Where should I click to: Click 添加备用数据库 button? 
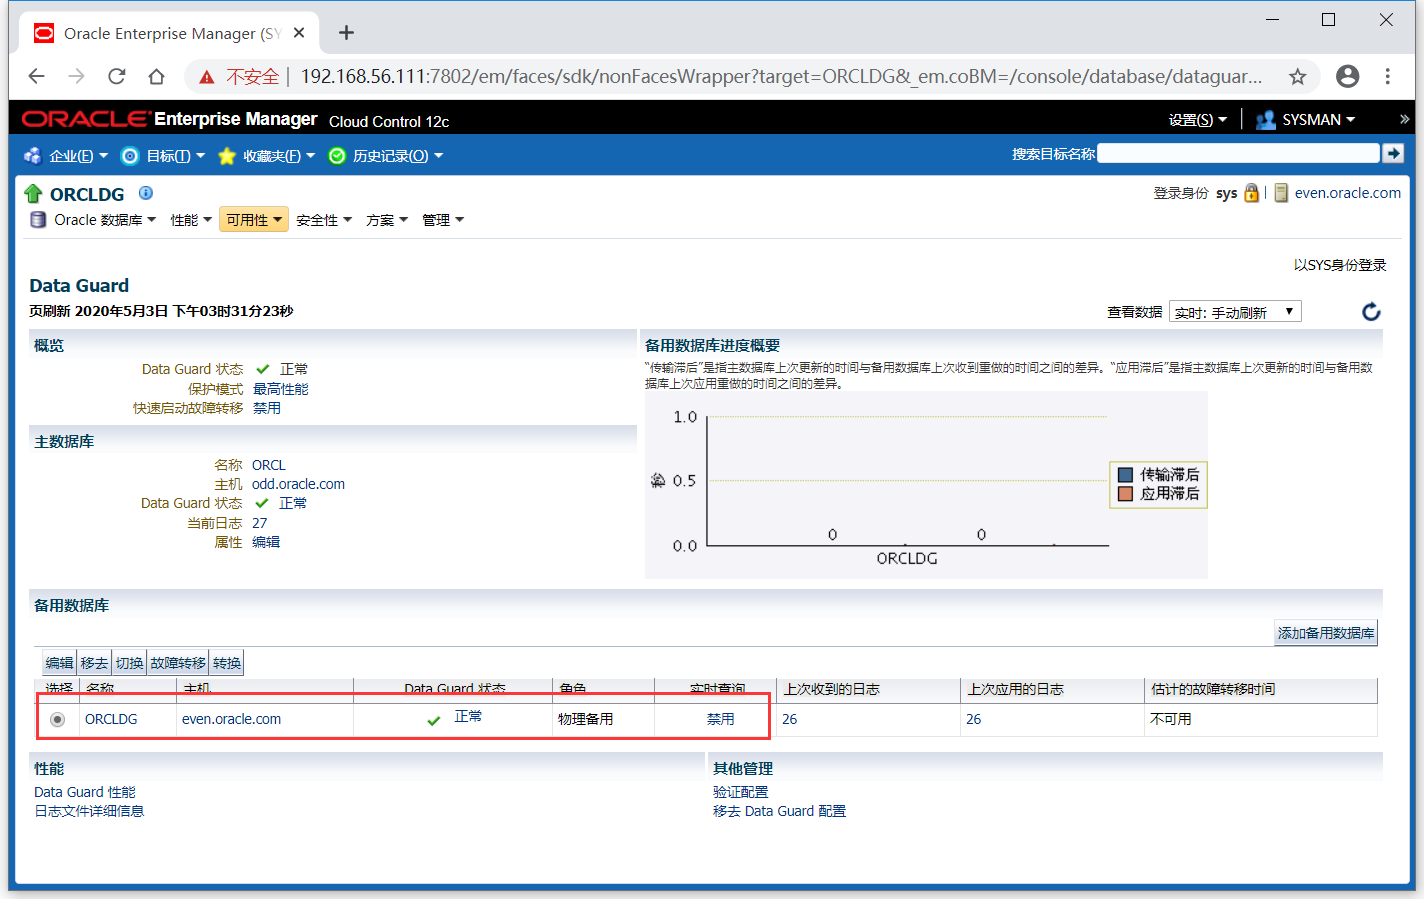click(1326, 633)
